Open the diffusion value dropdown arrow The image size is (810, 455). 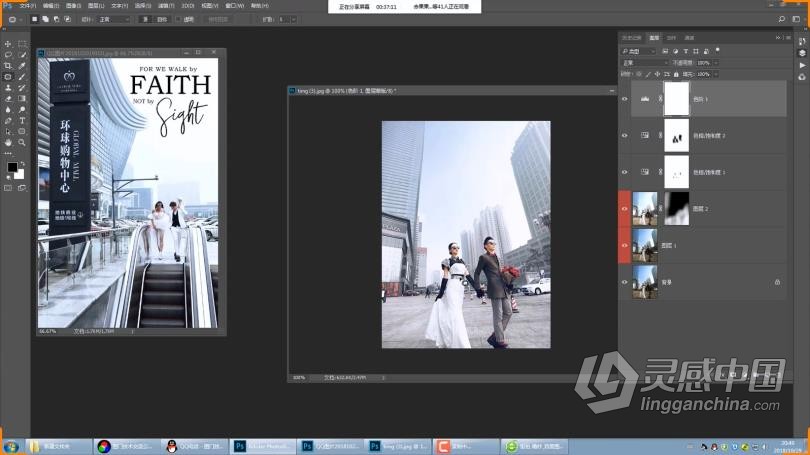tap(293, 19)
